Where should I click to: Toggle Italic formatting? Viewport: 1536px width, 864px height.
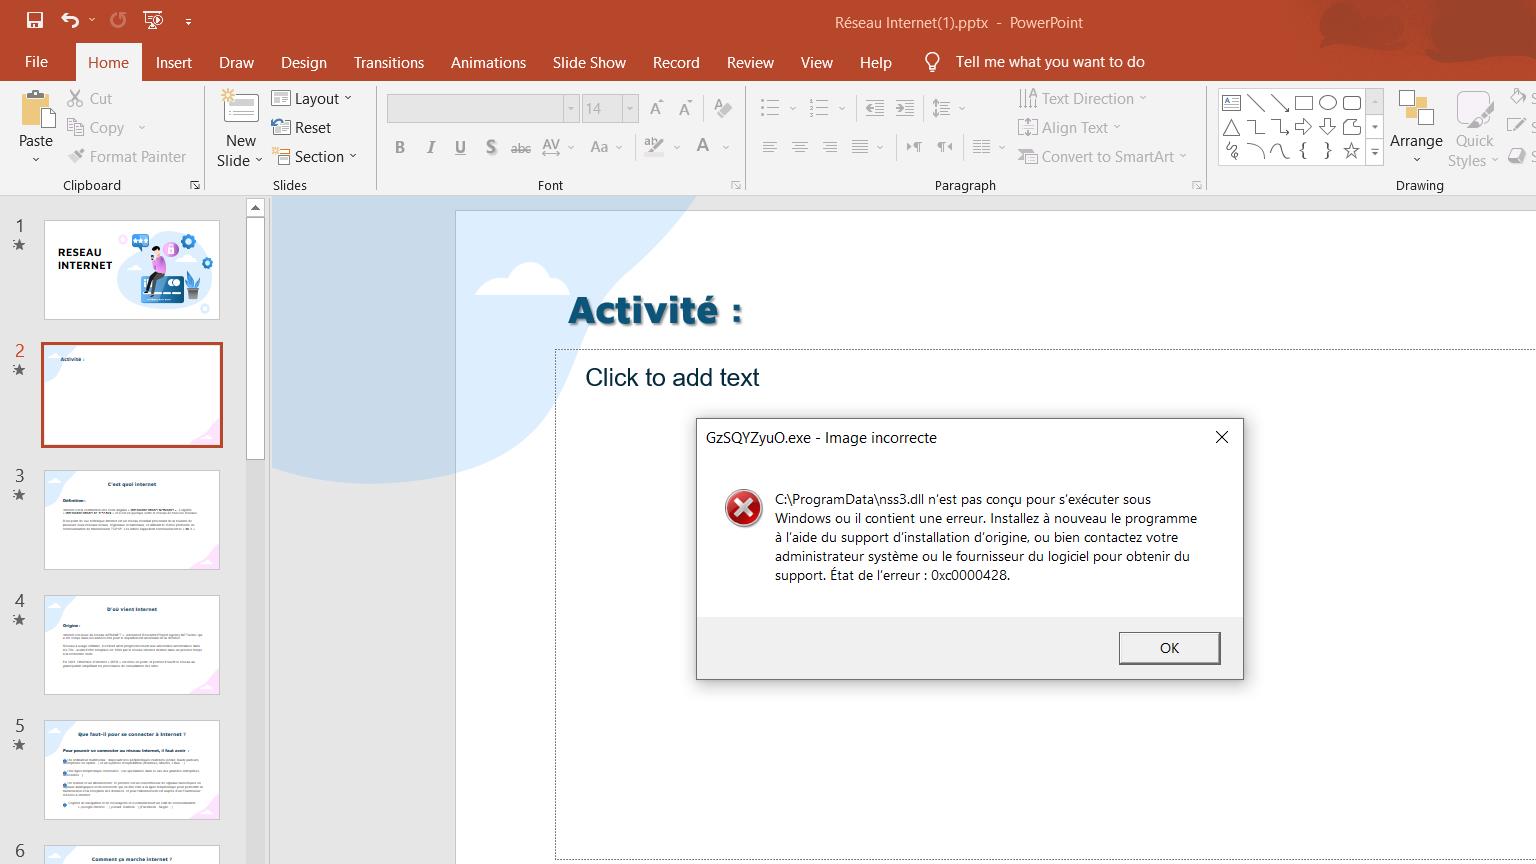(x=430, y=147)
